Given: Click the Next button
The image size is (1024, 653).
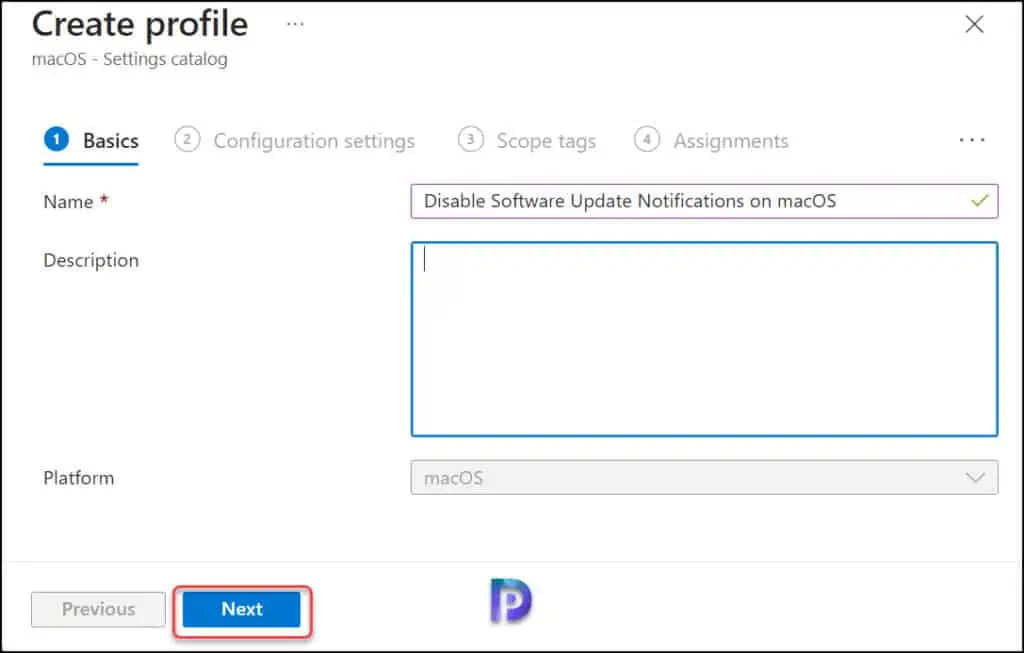Looking at the screenshot, I should click(x=242, y=609).
